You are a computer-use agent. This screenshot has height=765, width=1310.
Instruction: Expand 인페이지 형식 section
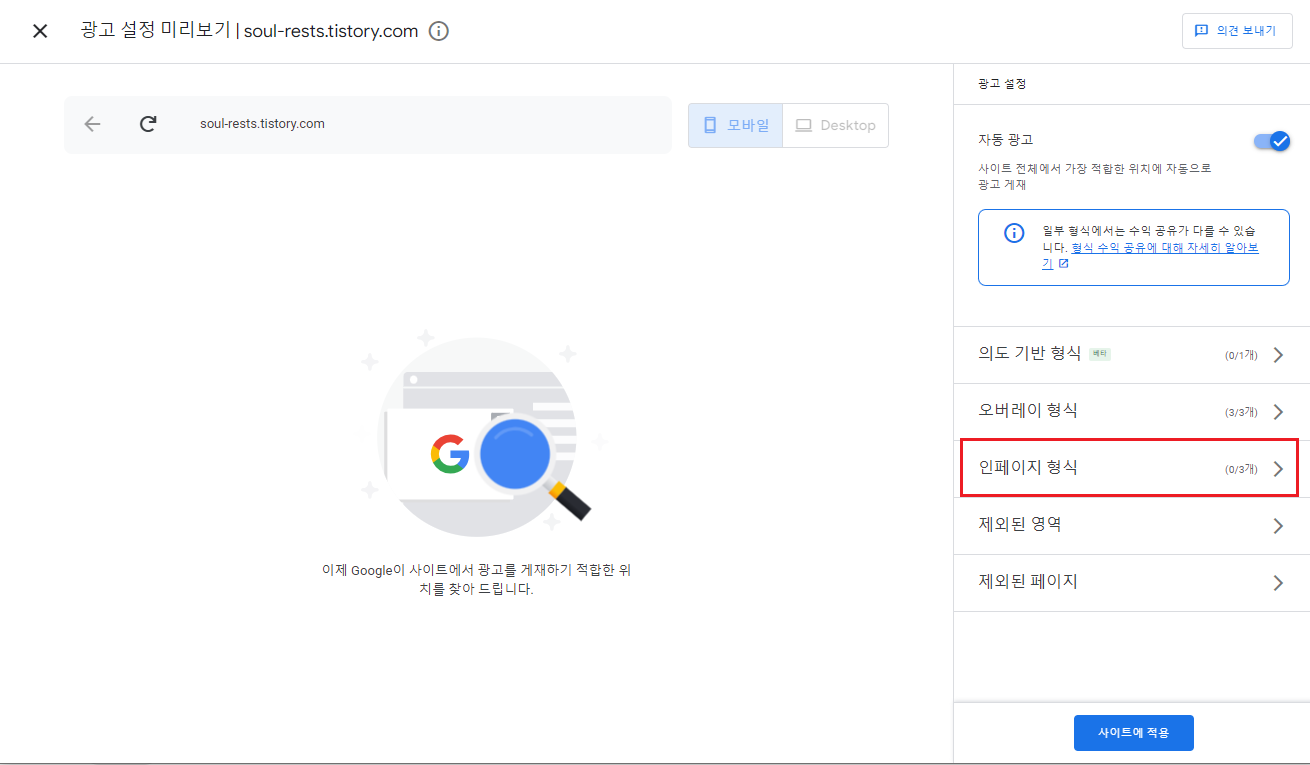(1132, 468)
